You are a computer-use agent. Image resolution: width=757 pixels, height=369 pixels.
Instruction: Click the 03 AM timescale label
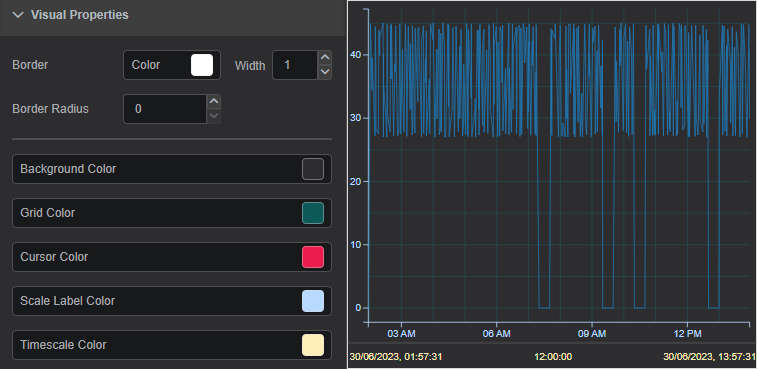coord(401,334)
